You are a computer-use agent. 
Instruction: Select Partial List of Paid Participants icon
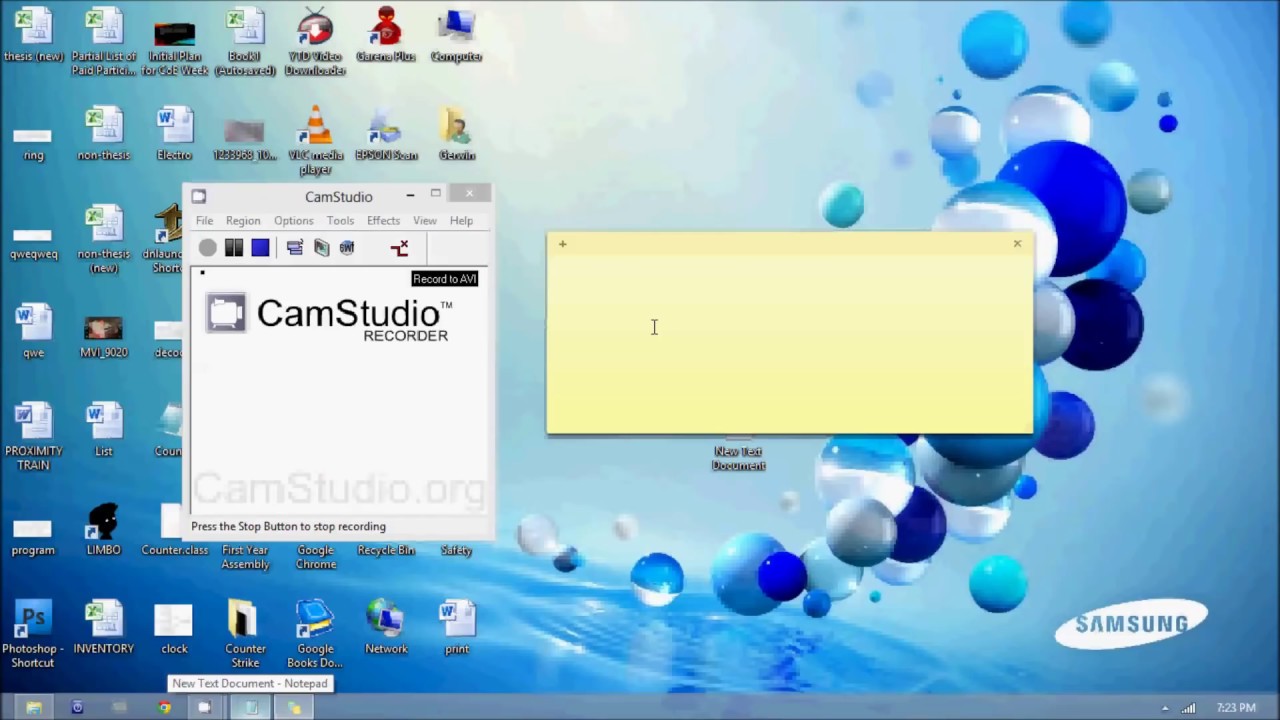point(103,42)
